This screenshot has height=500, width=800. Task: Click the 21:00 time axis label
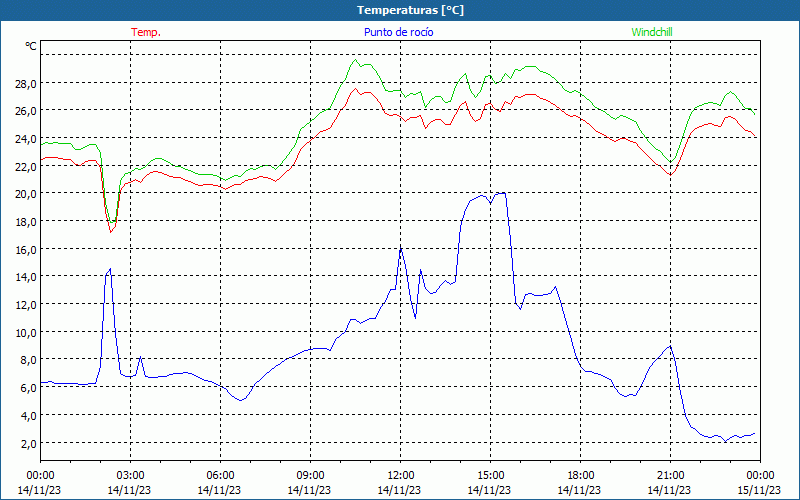[670, 476]
